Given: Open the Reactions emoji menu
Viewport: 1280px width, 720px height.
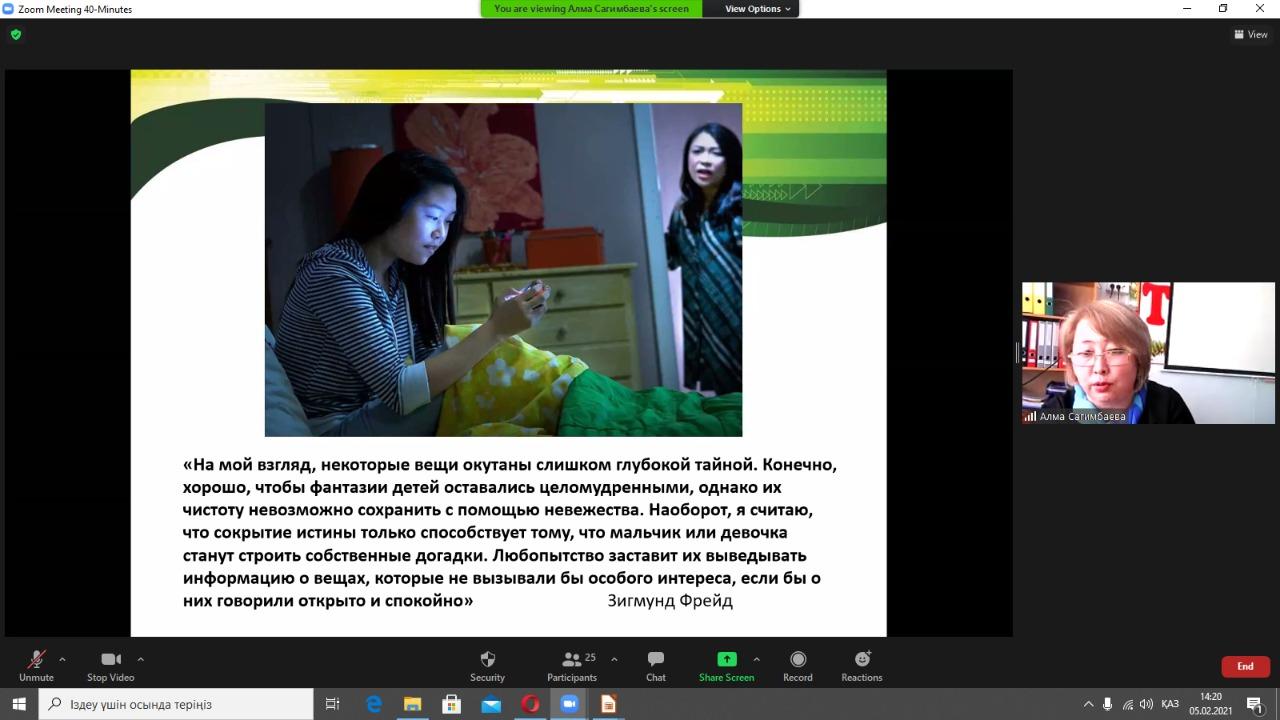Looking at the screenshot, I should [x=861, y=665].
